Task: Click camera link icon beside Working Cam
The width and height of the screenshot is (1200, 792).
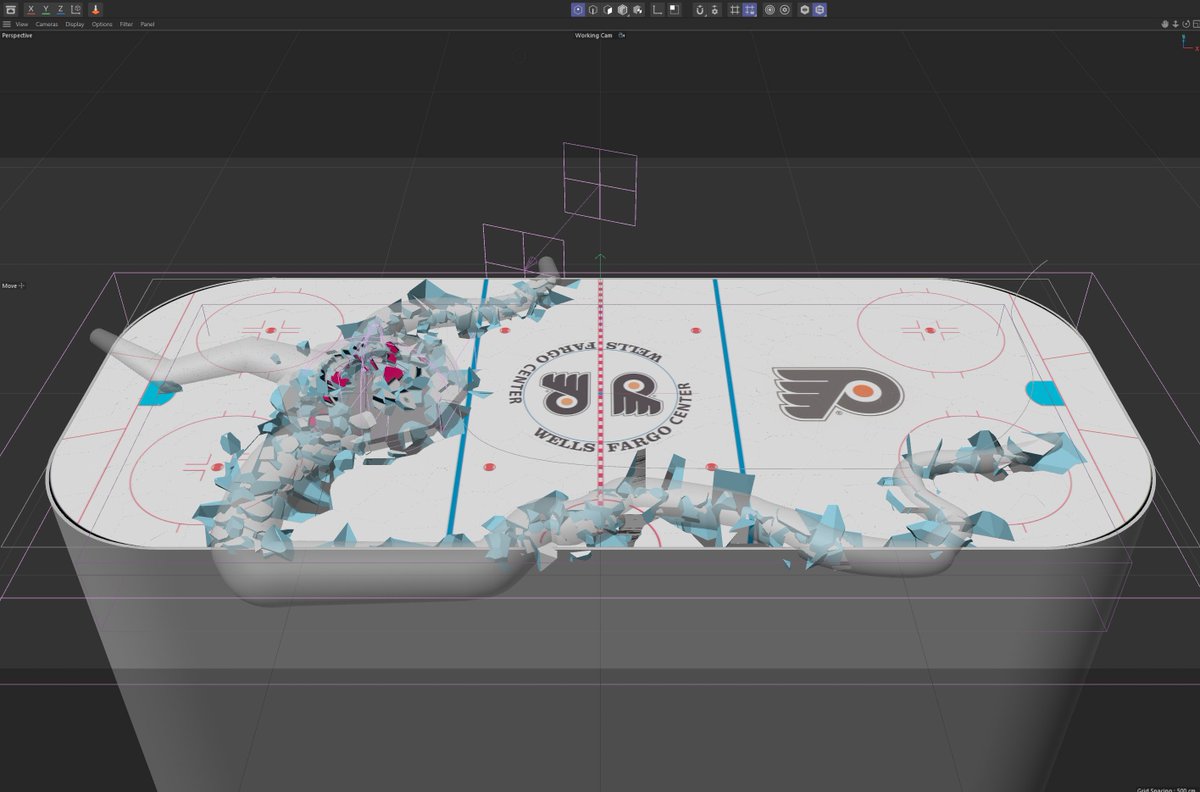Action: (x=622, y=35)
